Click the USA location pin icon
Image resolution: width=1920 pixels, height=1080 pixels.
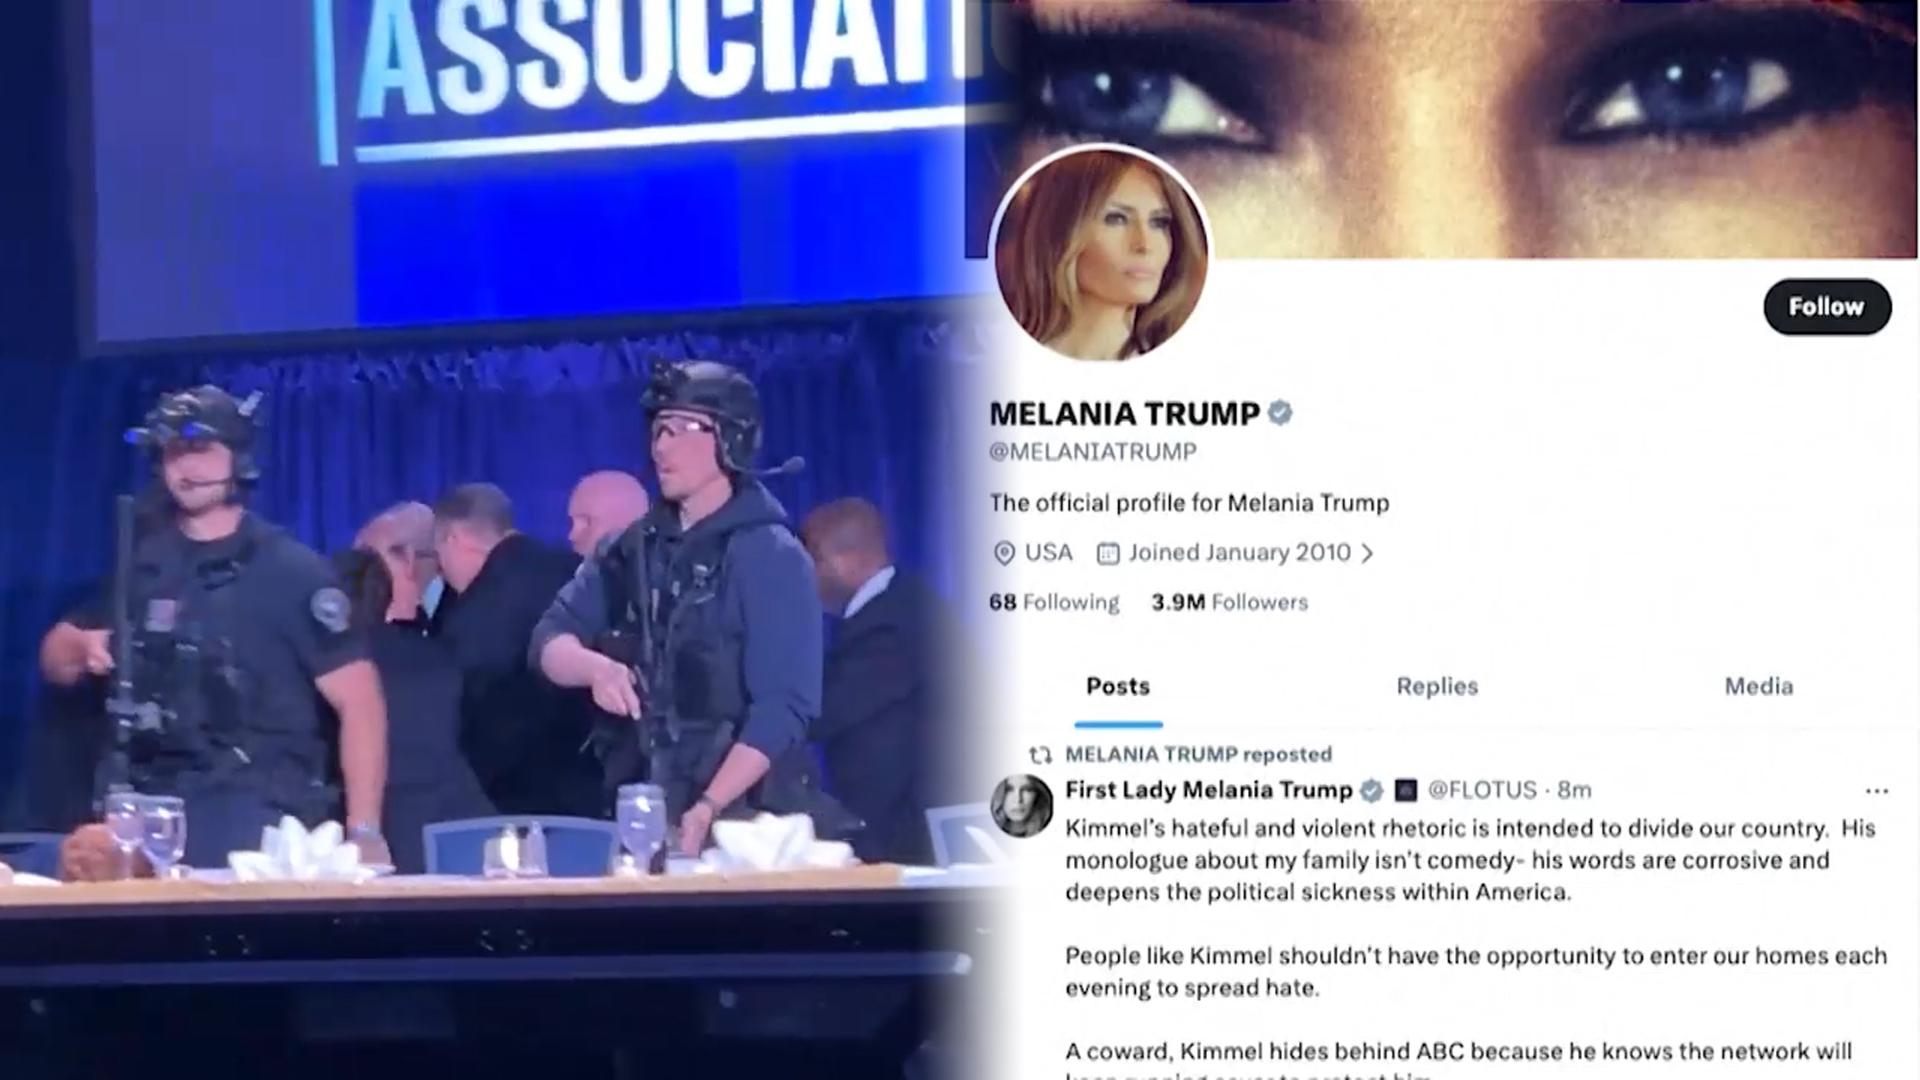point(1004,553)
